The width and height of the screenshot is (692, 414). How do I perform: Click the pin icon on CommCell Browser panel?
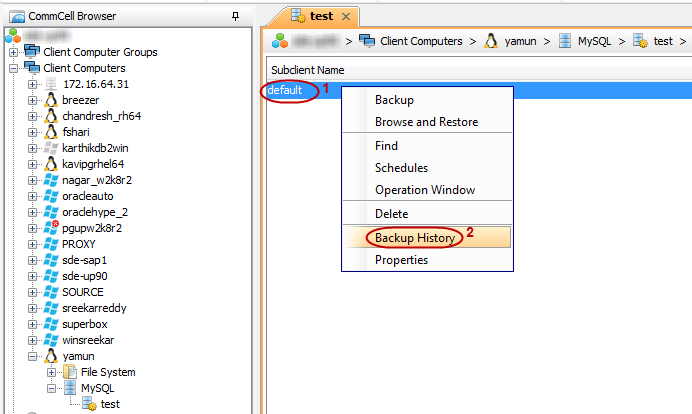coord(235,16)
